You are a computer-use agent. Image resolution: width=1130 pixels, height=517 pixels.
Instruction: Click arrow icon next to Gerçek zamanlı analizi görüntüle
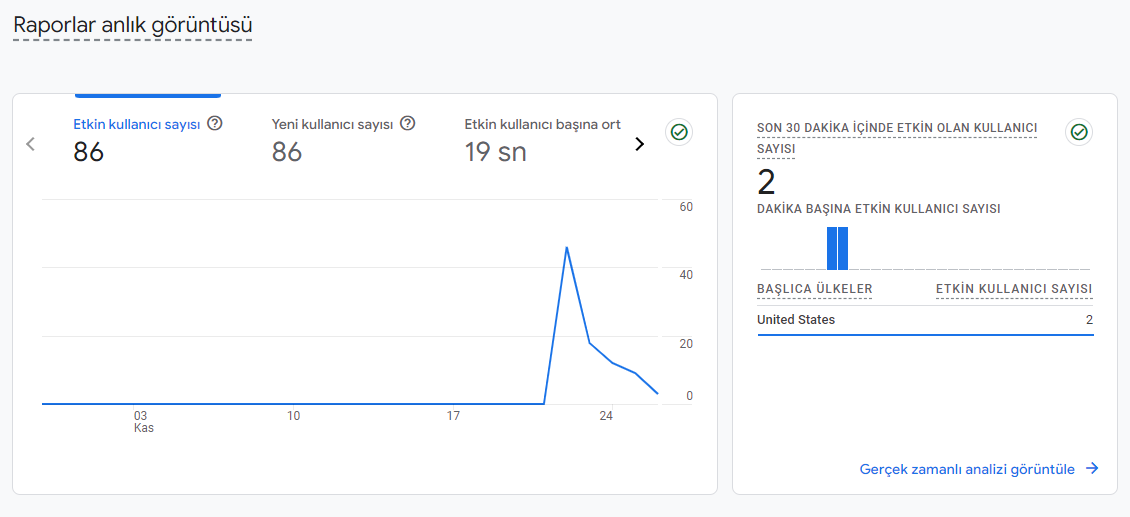pyautogui.click(x=1093, y=469)
